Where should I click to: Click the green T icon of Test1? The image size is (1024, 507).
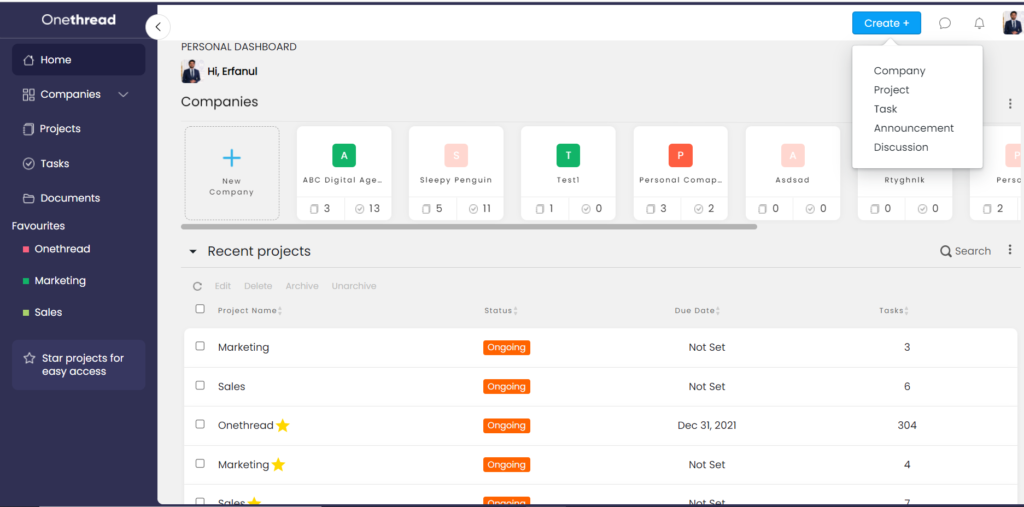pyautogui.click(x=568, y=155)
